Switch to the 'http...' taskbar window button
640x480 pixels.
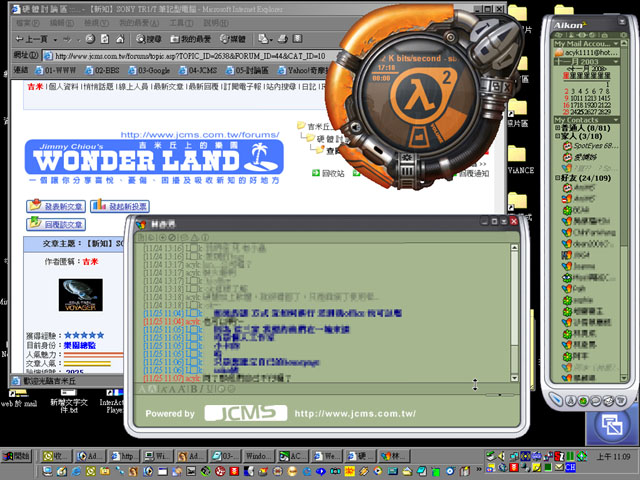pos(124,456)
